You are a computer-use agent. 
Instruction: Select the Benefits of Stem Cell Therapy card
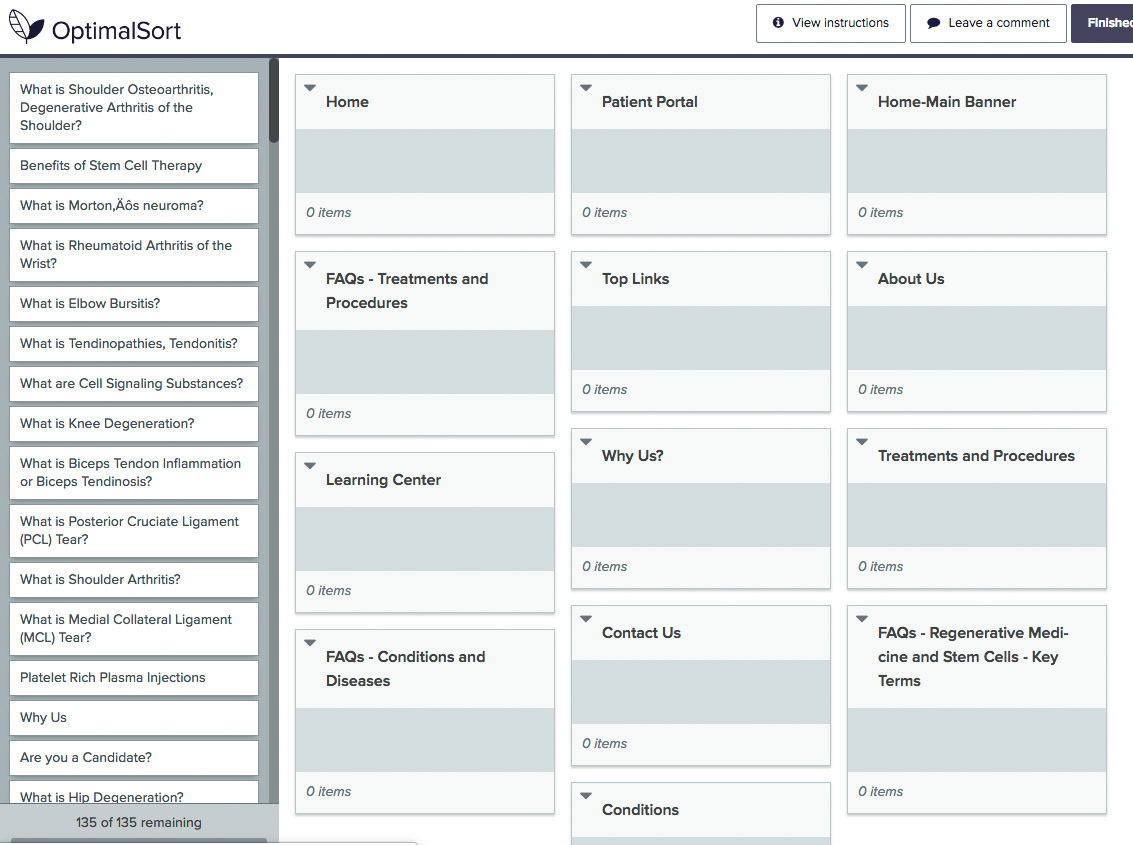tap(134, 166)
